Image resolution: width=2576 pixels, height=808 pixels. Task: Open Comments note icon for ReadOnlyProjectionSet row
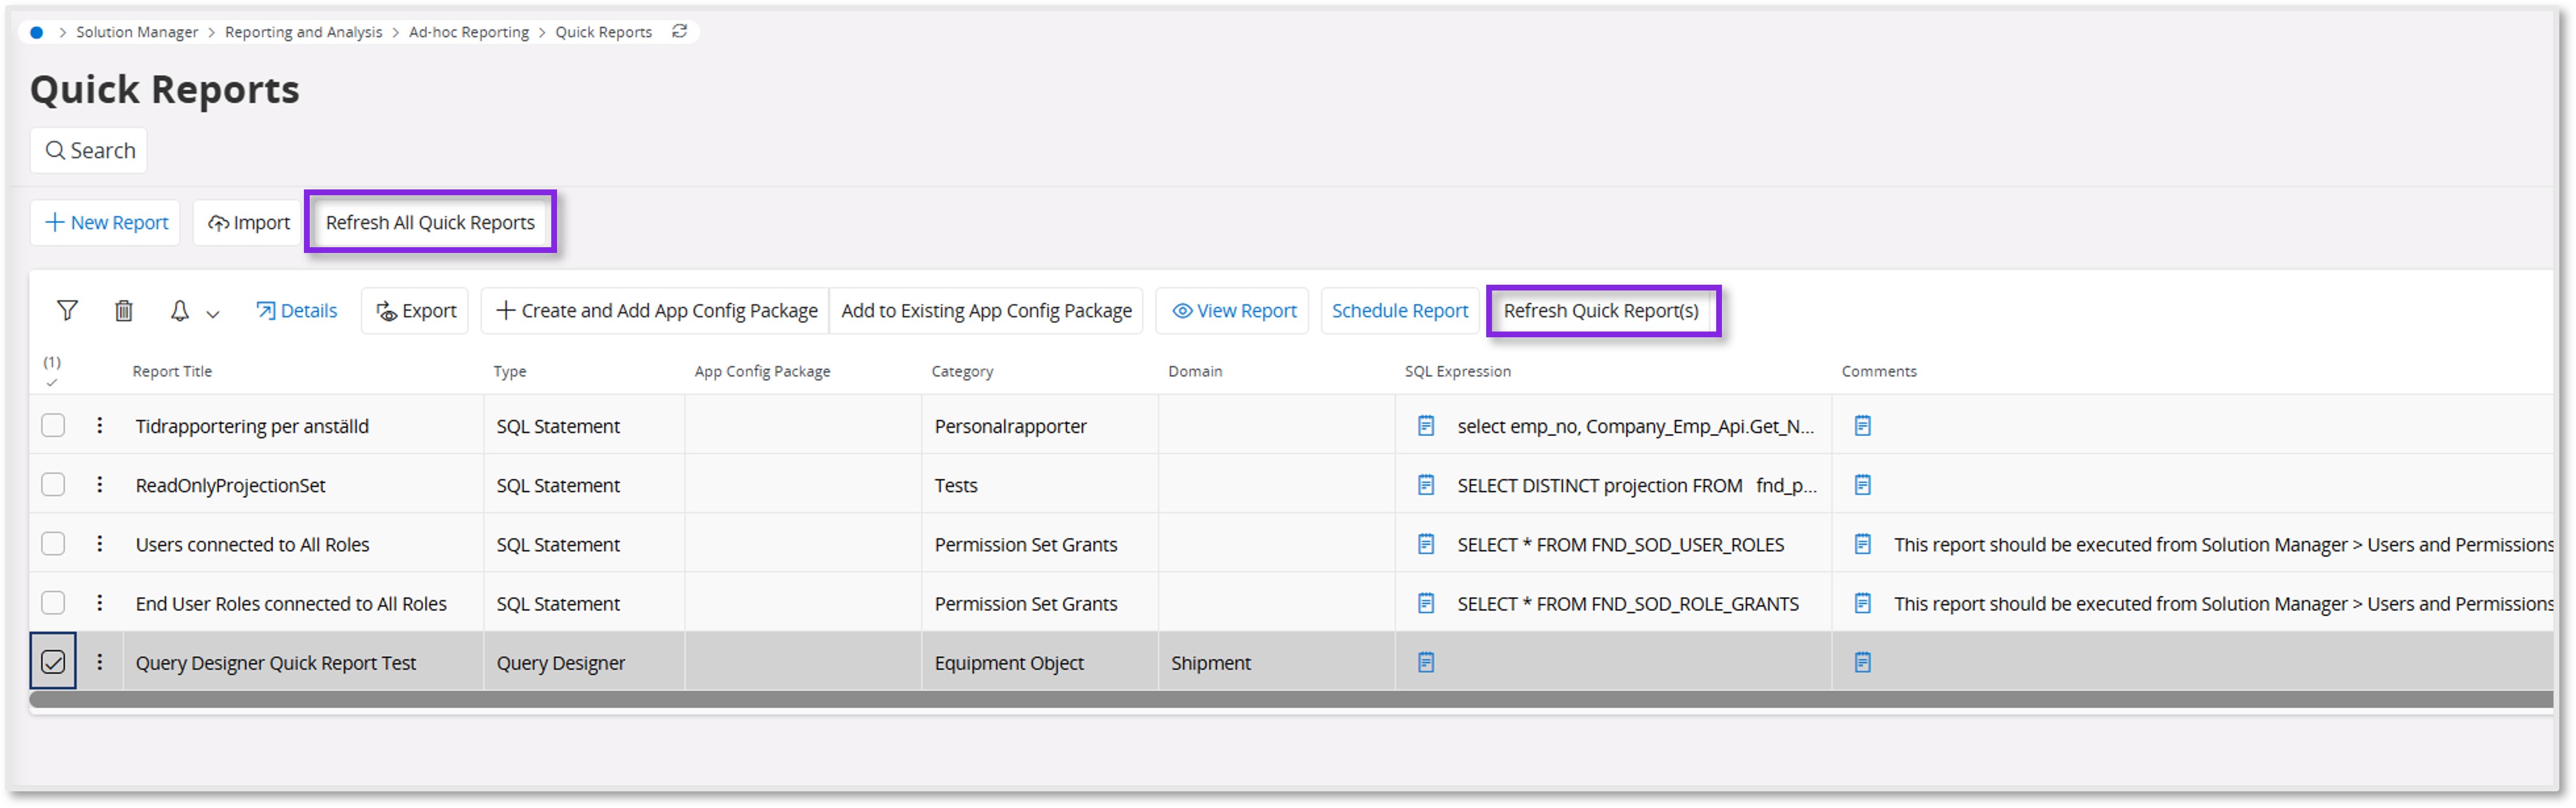tap(1862, 485)
